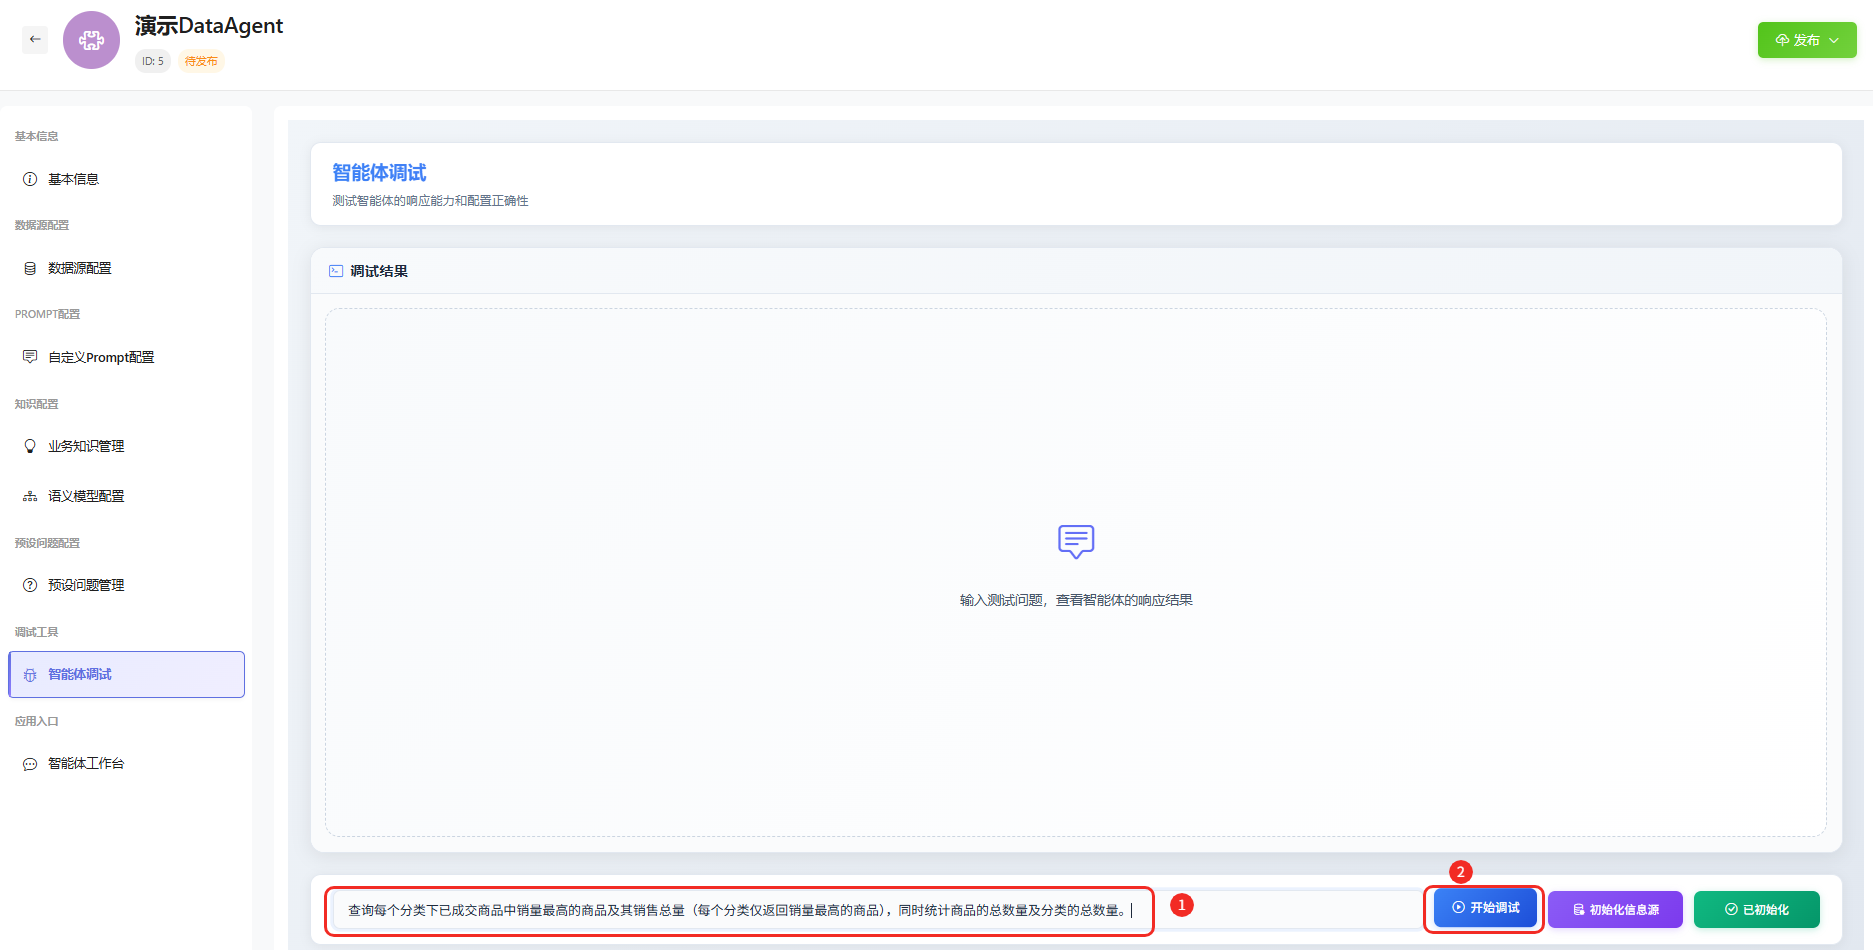Screen dimensions: 1873x950
Task: Select the database icon for 数据源配置
Action: pos(29,268)
